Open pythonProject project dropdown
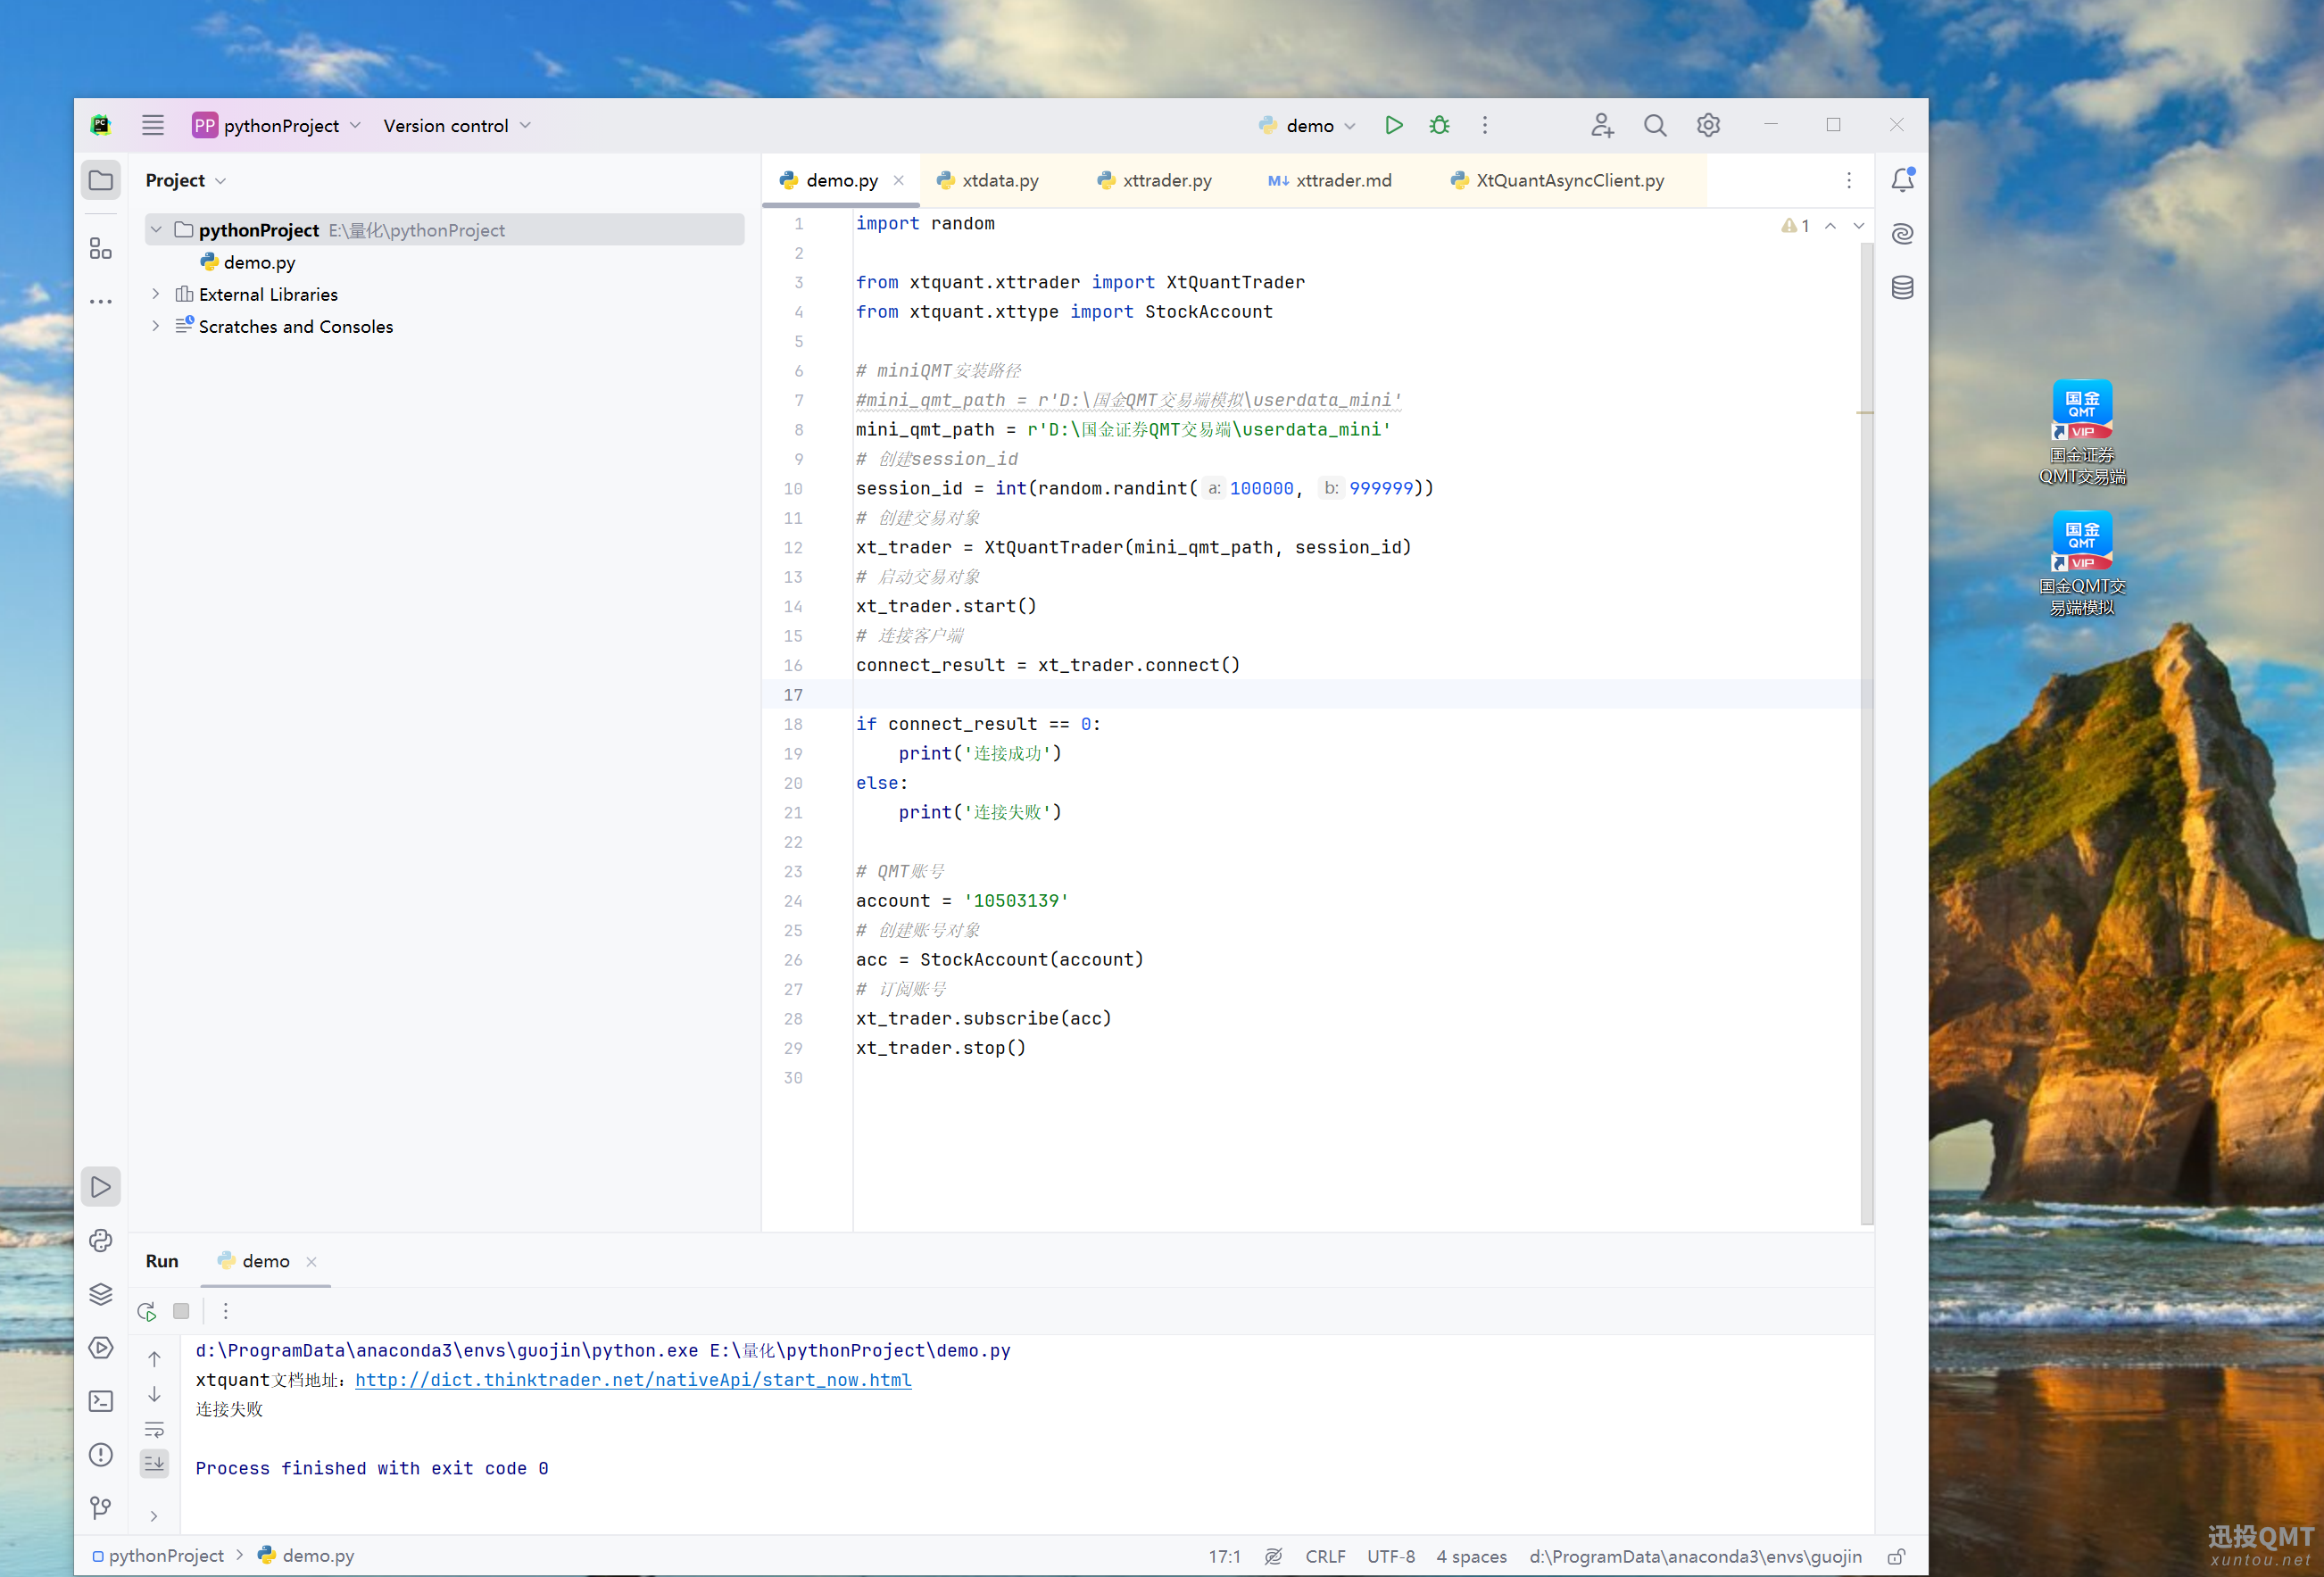This screenshot has height=1577, width=2324. [x=276, y=125]
